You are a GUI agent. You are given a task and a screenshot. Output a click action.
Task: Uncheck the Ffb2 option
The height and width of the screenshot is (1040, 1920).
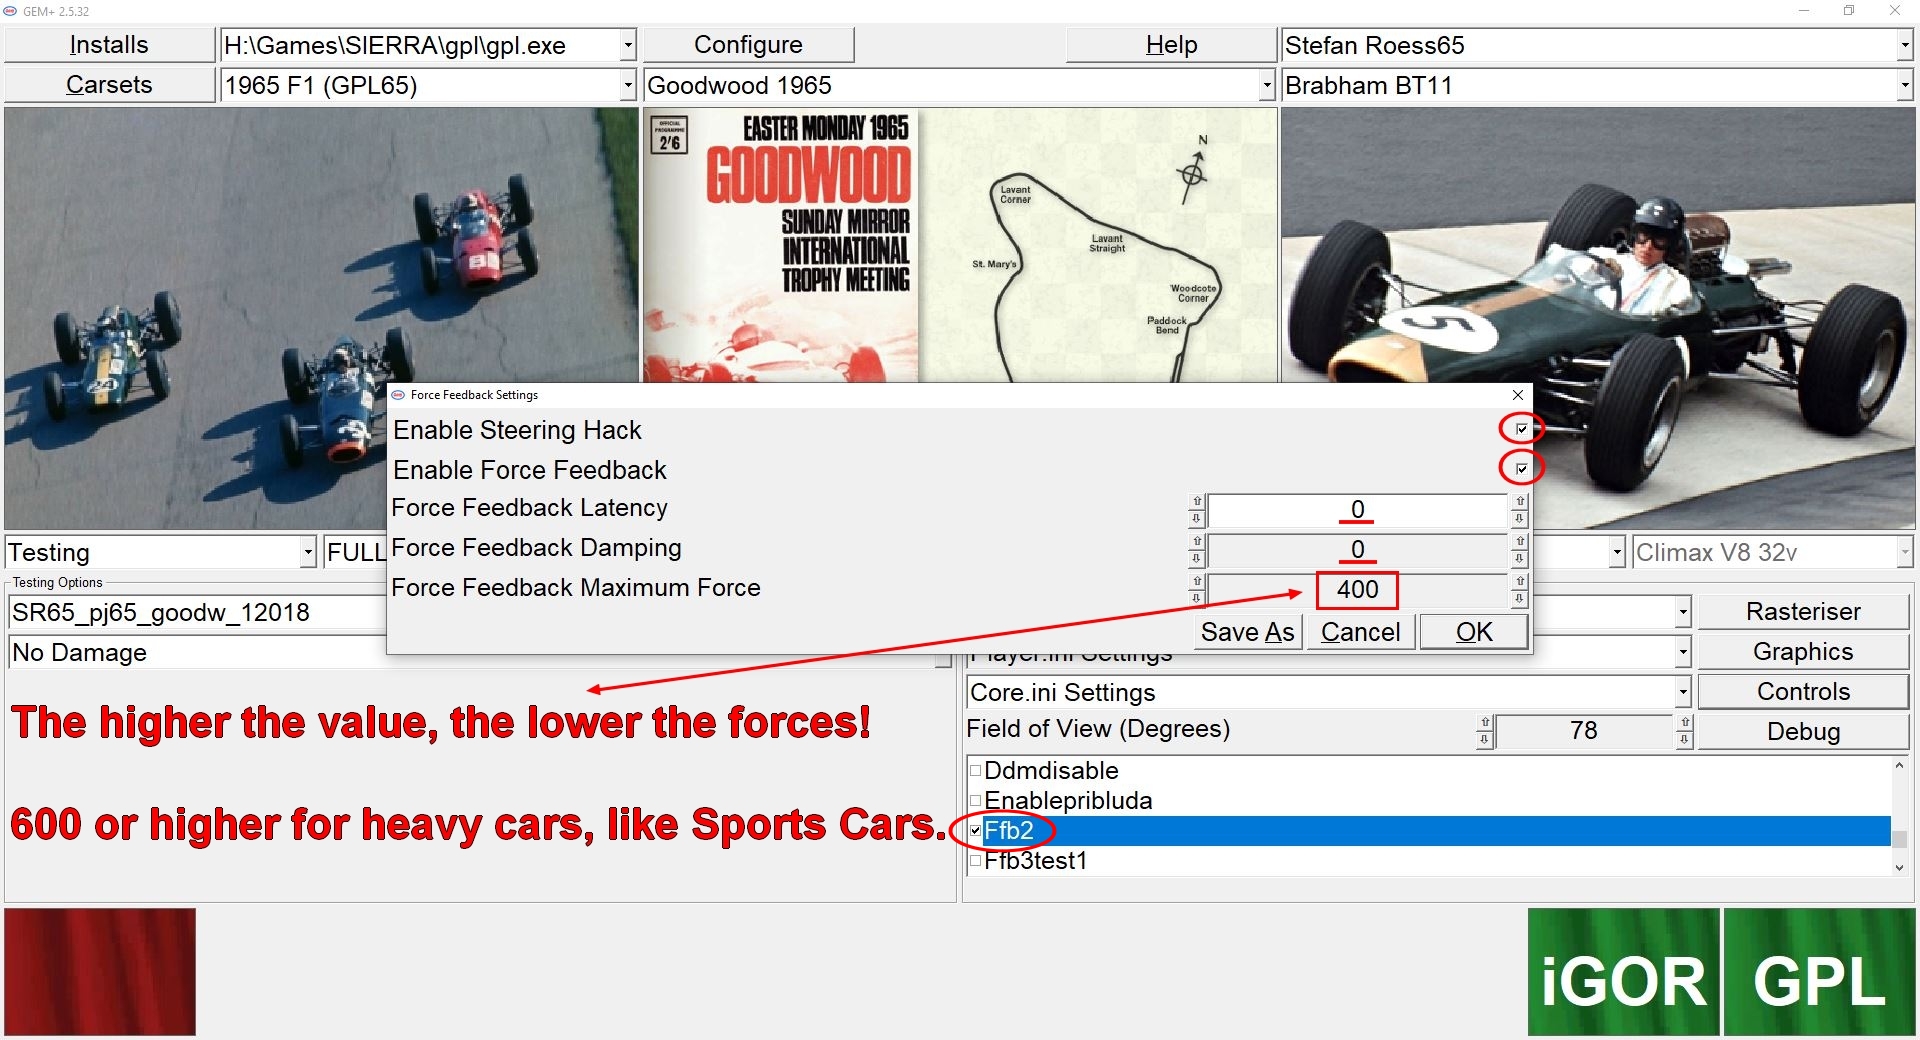975,830
